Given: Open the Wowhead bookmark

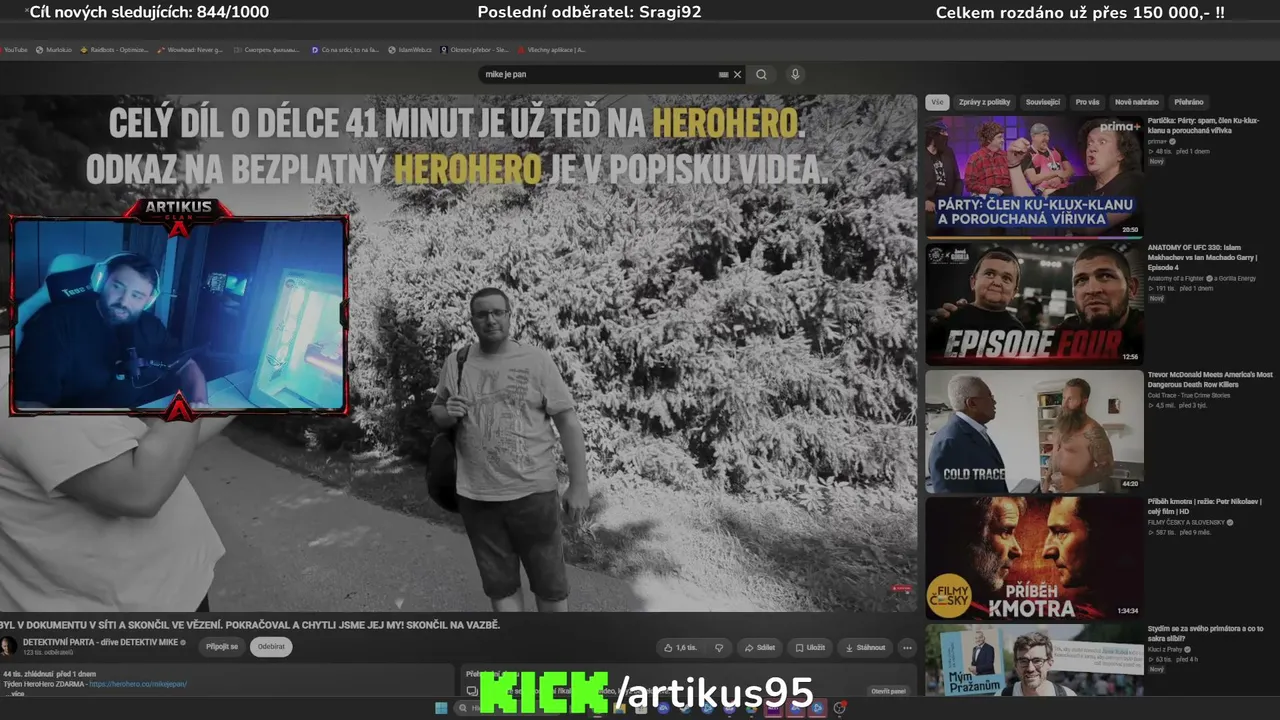Looking at the screenshot, I should 190,49.
